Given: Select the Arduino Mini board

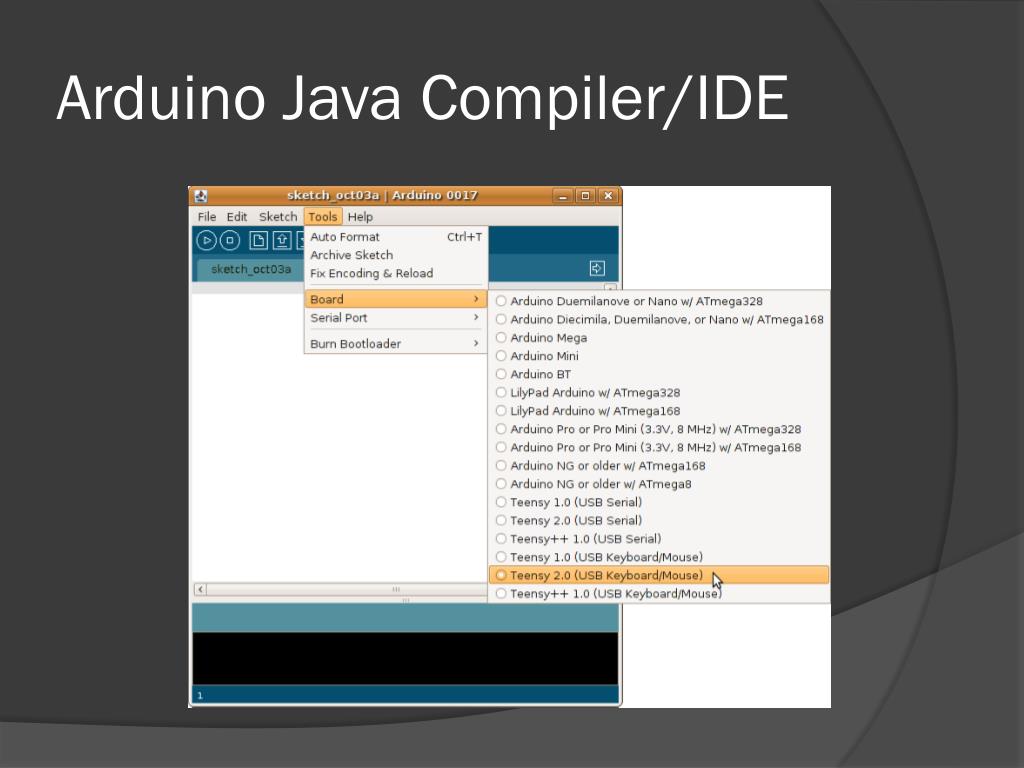Looking at the screenshot, I should tap(660, 356).
